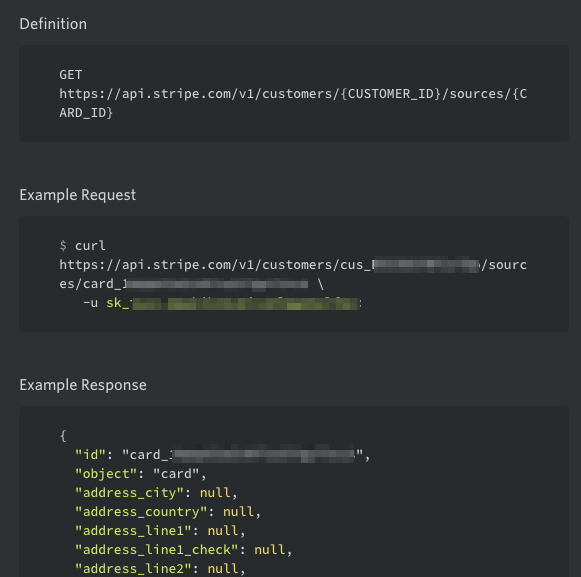
Task: Click the green sk_ secret key
Action: (x=234, y=303)
